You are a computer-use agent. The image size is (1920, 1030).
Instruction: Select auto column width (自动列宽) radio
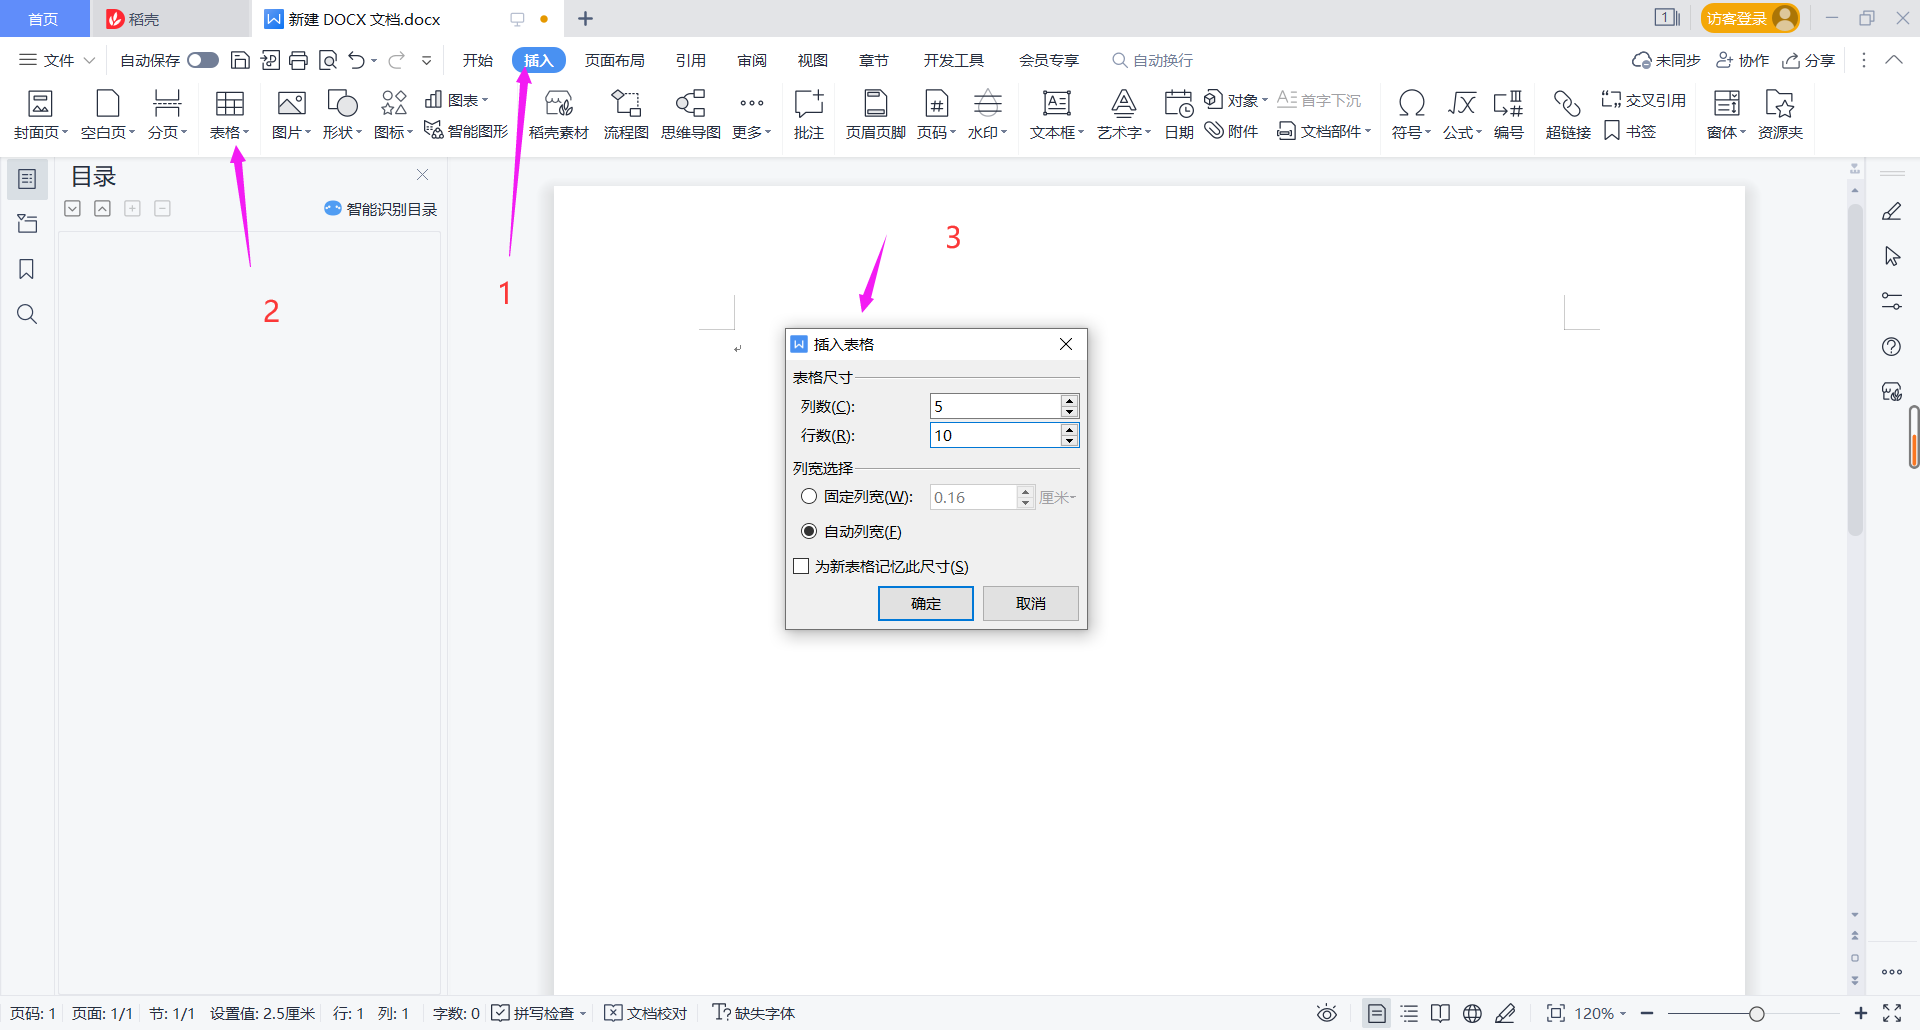809,531
